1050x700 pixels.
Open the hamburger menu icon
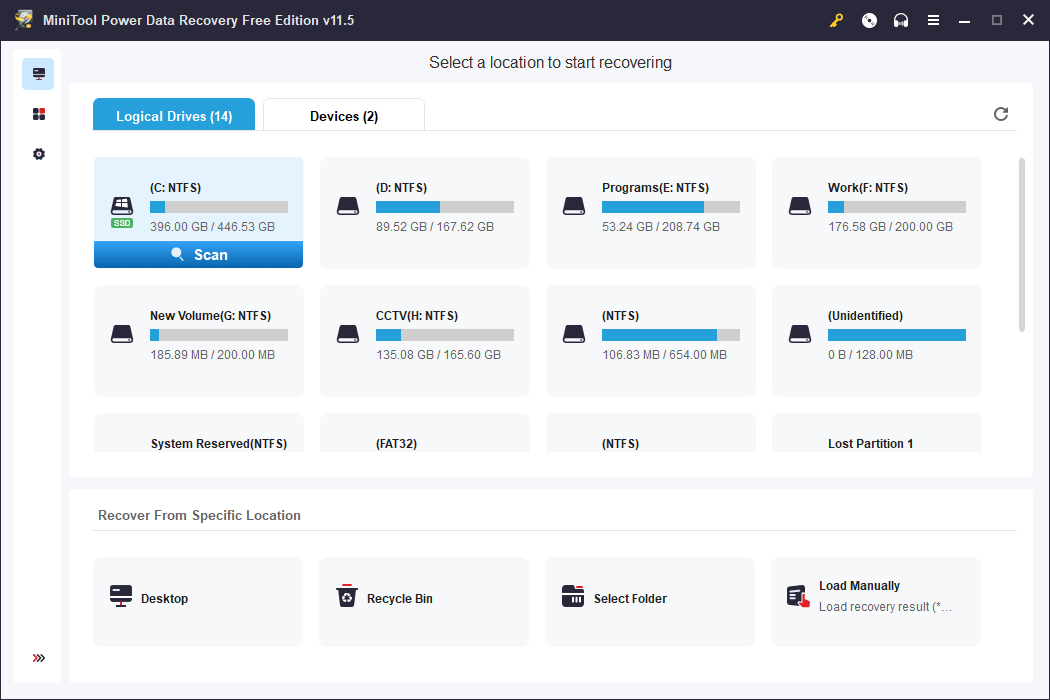933,20
